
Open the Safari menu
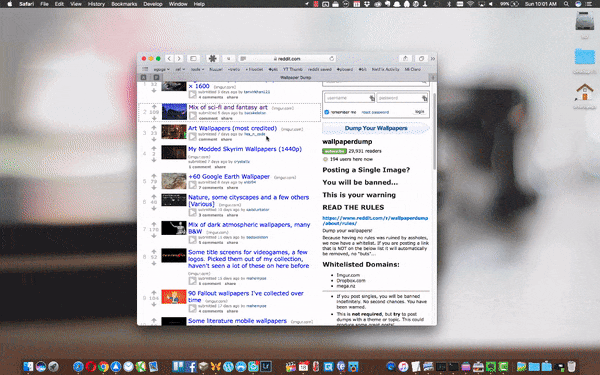click(26, 4)
